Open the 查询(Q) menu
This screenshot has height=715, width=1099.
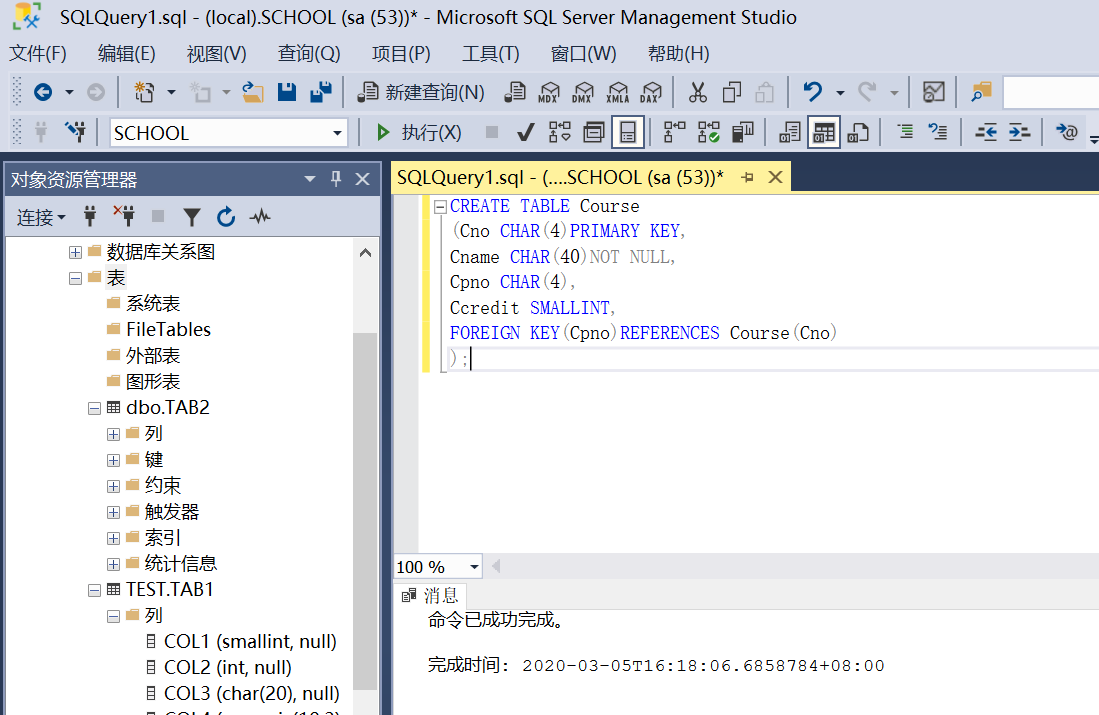(308, 53)
